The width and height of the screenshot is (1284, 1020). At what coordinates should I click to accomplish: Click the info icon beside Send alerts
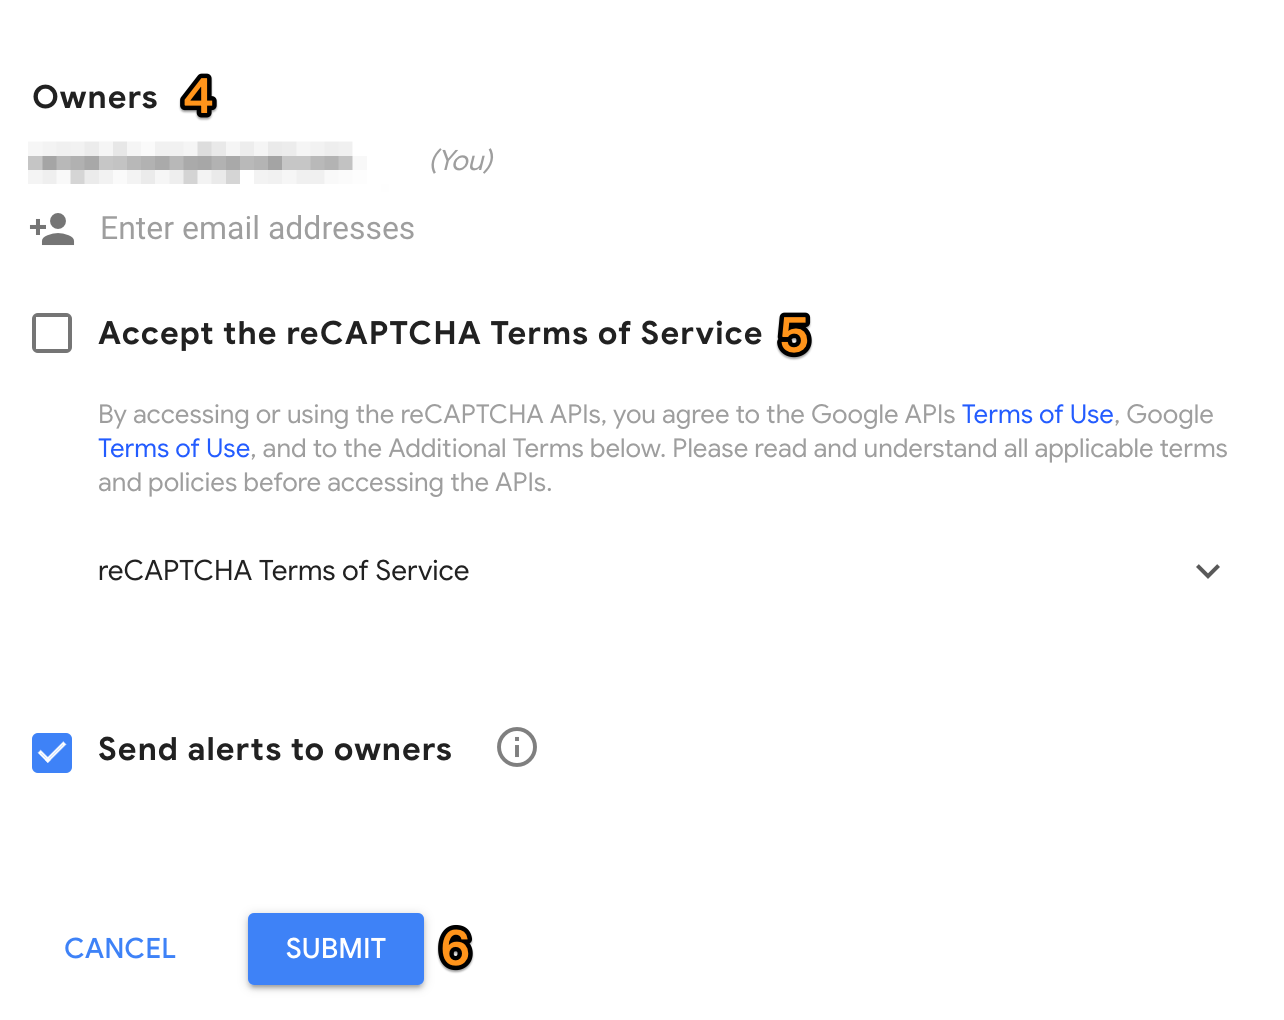[x=516, y=747]
